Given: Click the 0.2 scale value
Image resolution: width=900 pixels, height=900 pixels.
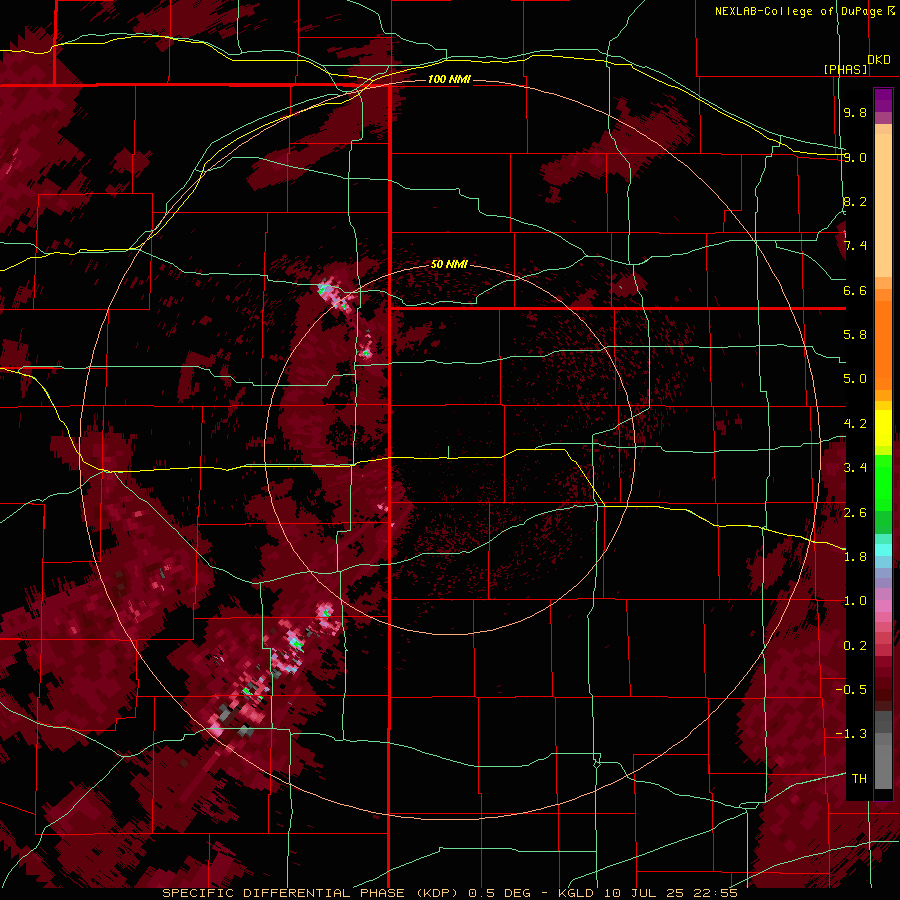Looking at the screenshot, I should click(855, 646).
